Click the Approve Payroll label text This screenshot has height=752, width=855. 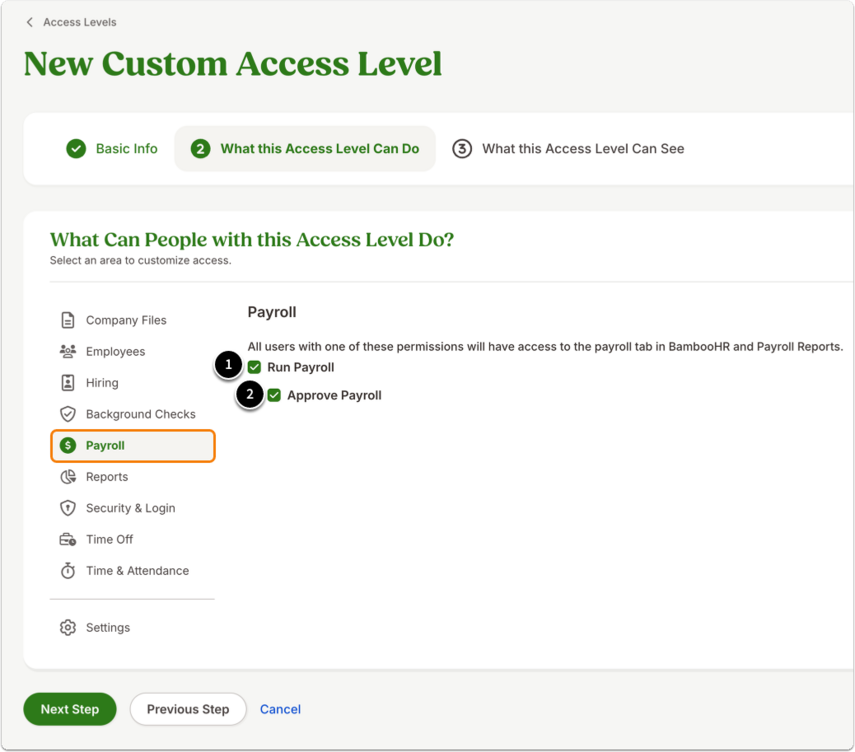[x=334, y=395]
